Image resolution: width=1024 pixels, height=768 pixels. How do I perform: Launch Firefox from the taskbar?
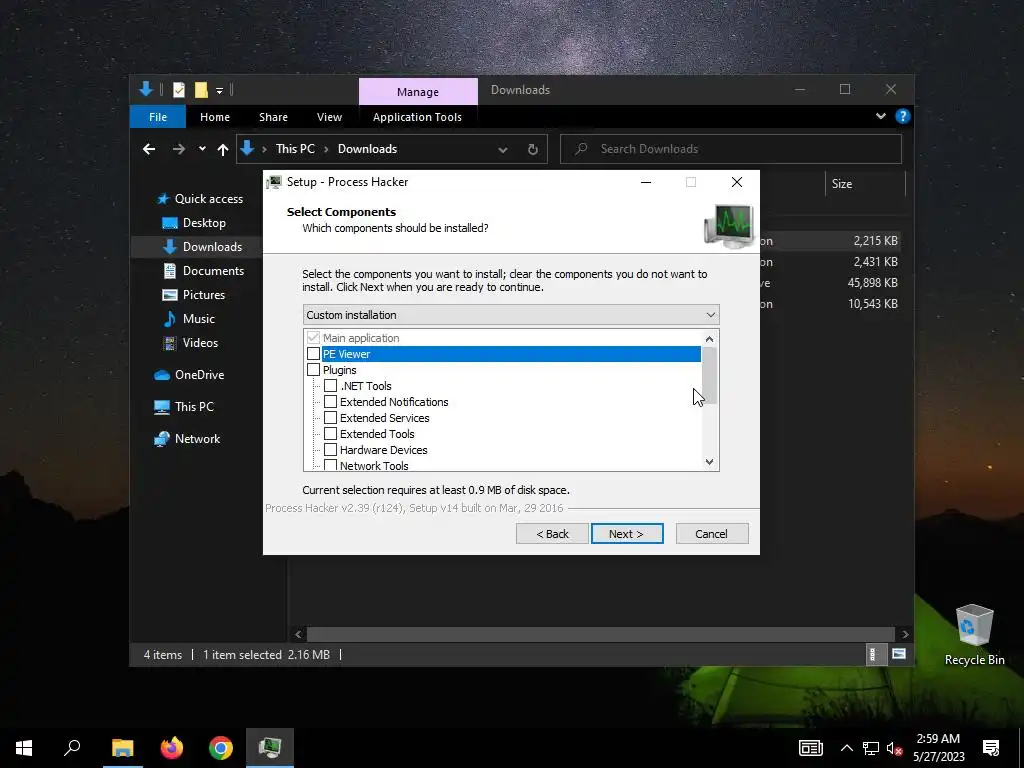click(172, 748)
